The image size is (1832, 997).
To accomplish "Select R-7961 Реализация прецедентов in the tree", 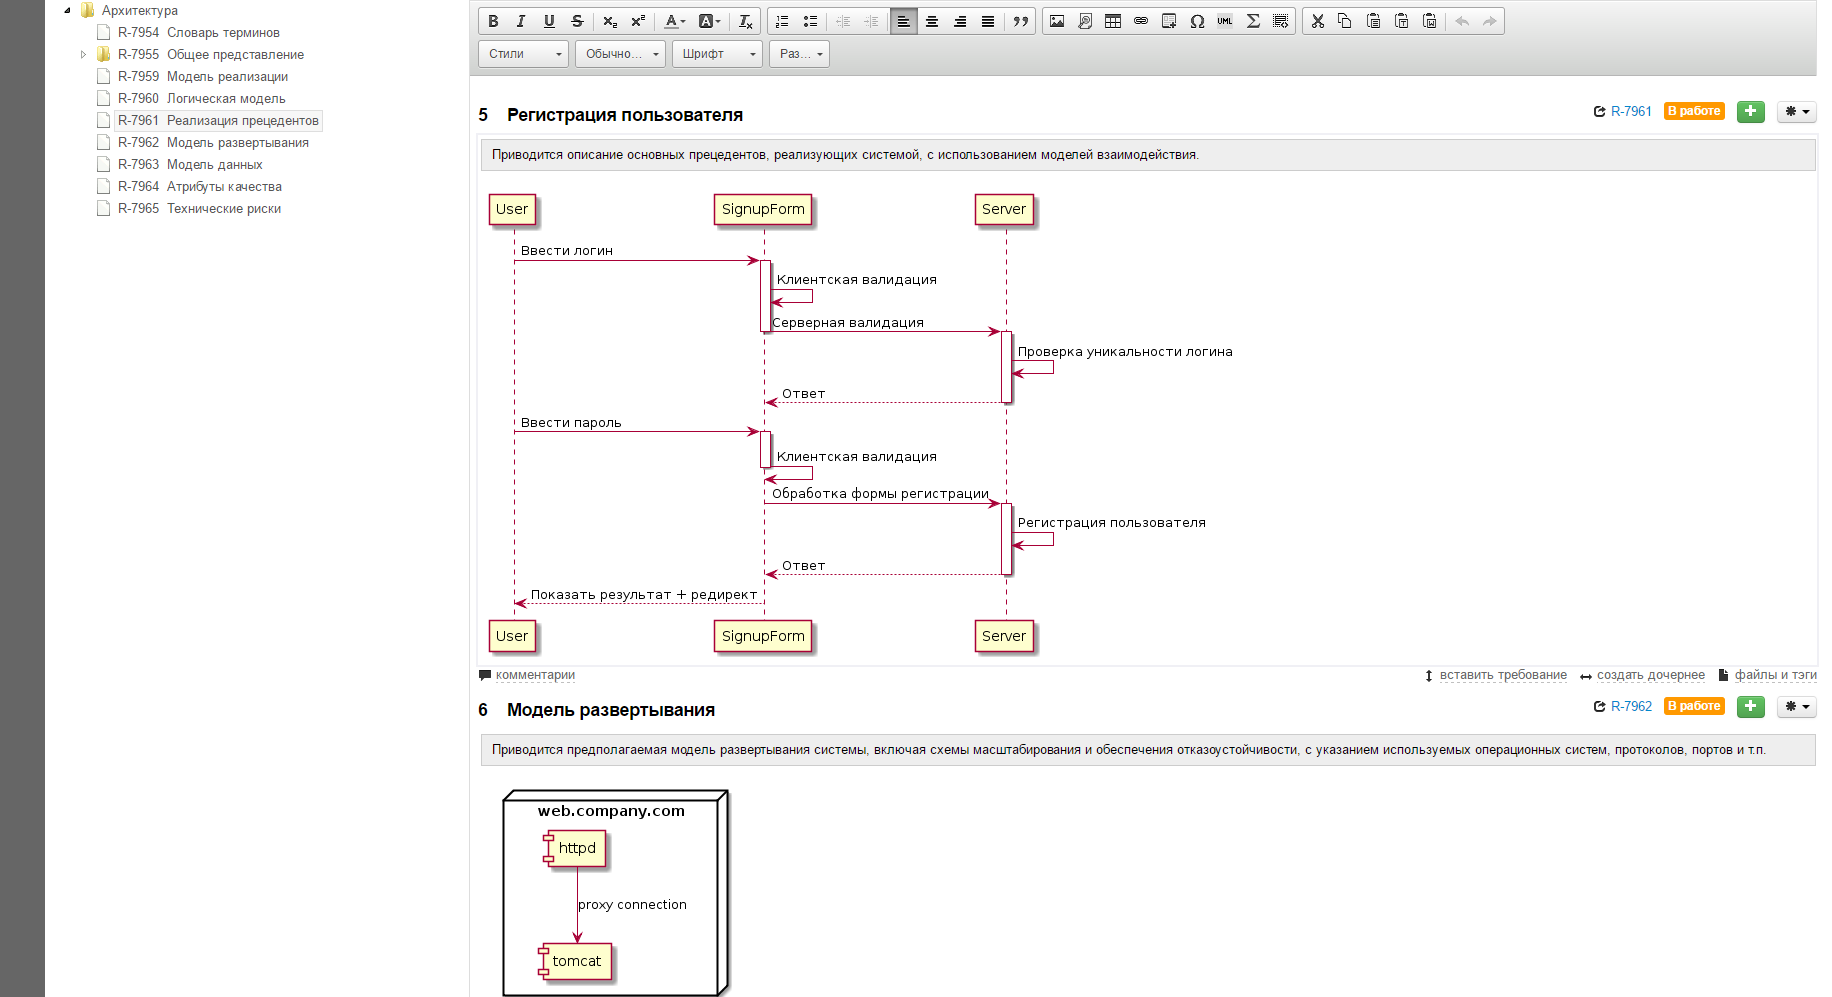I will 218,121.
